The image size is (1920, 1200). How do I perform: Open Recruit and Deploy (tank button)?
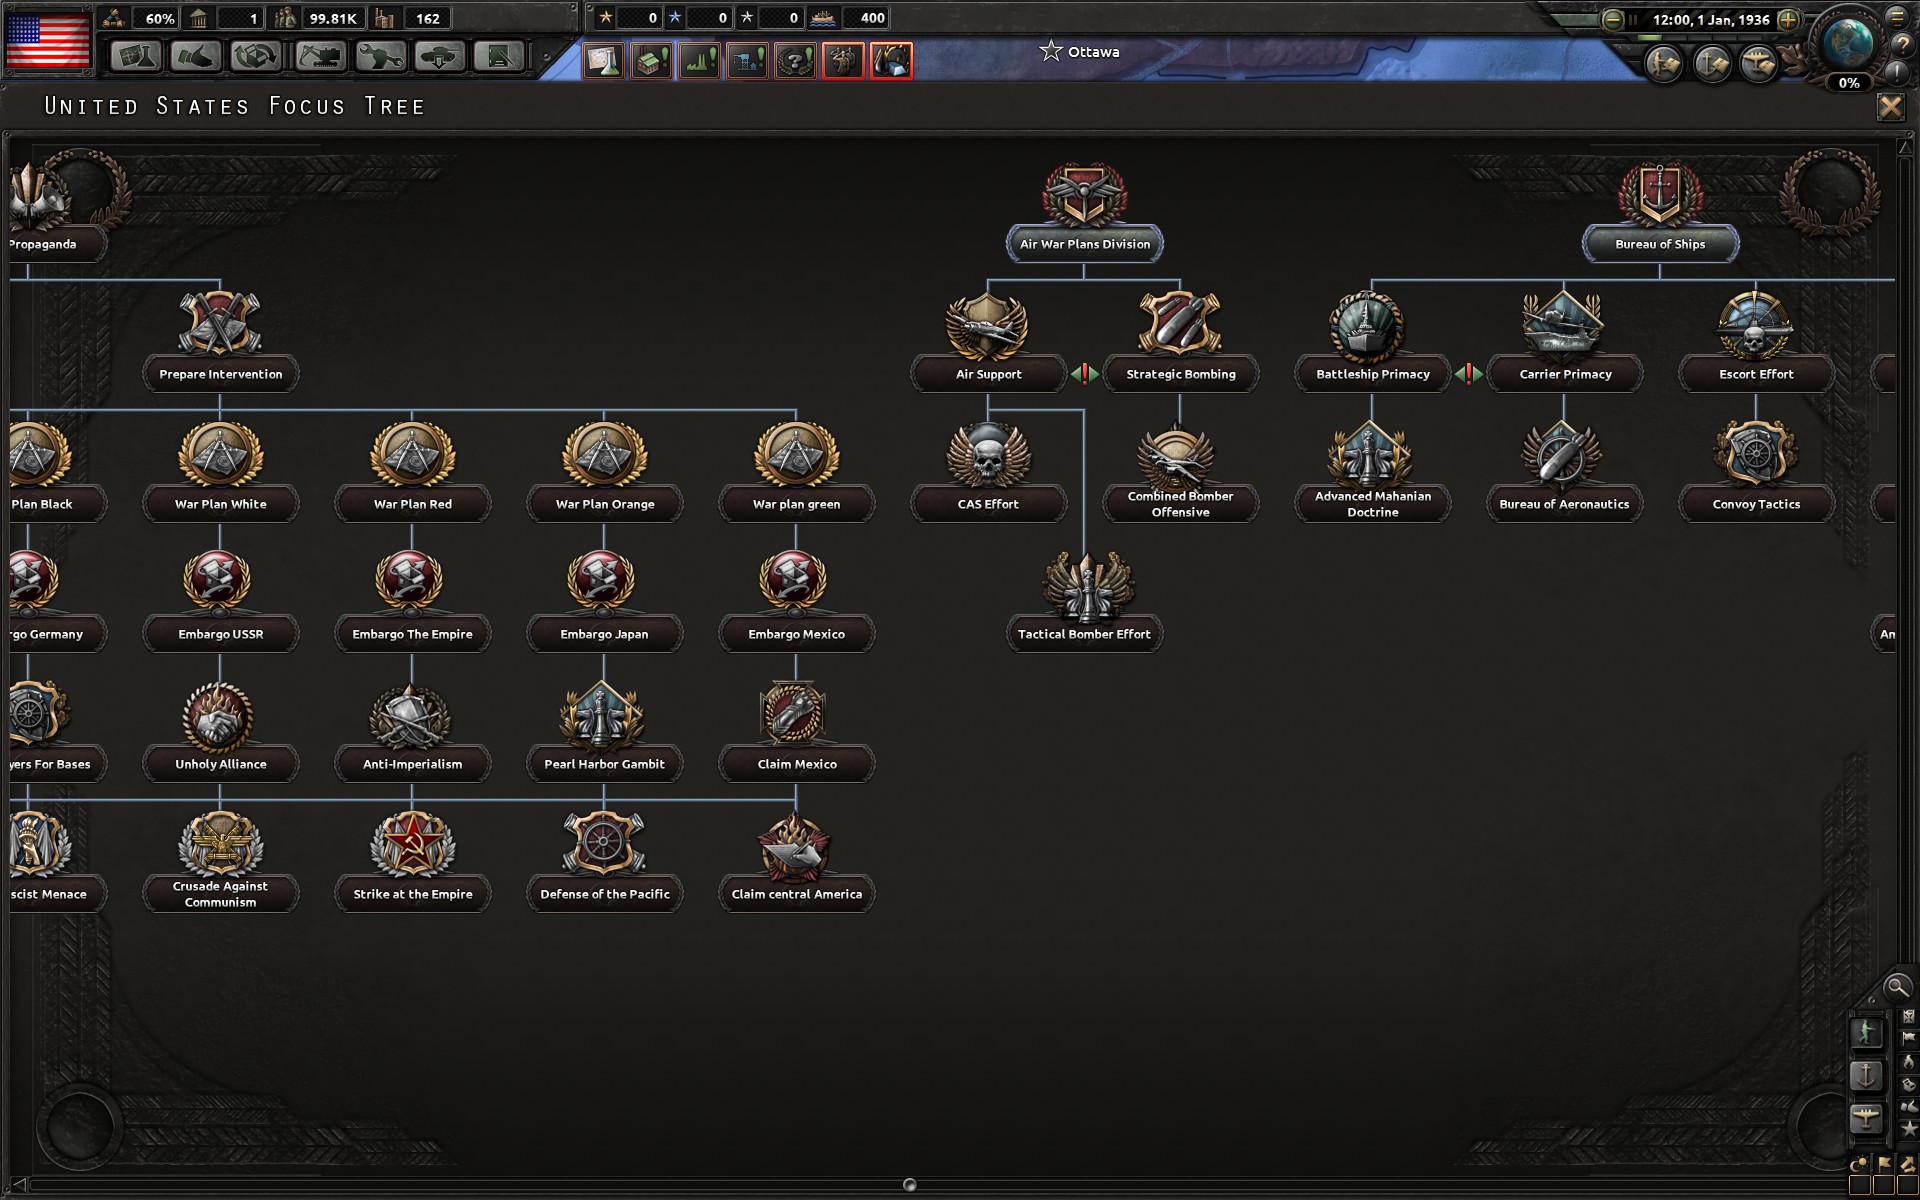click(x=440, y=56)
